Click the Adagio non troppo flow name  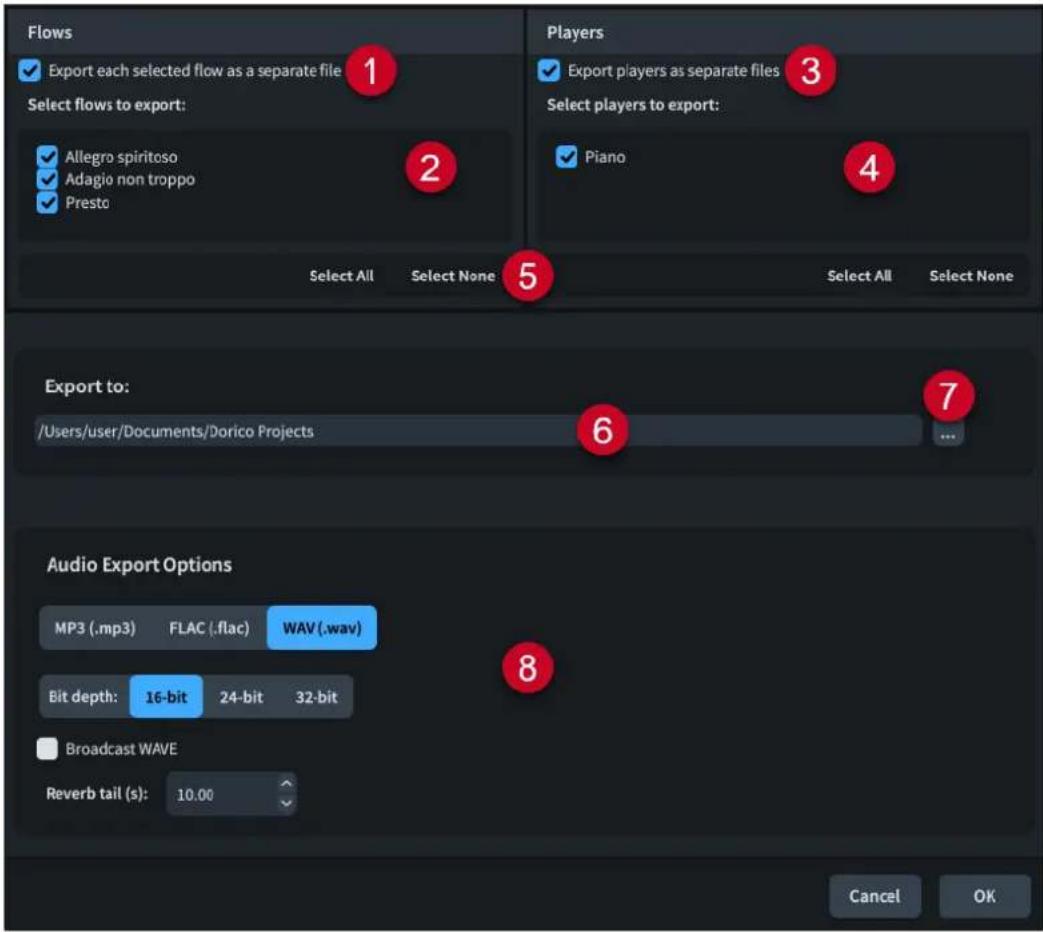coord(130,180)
